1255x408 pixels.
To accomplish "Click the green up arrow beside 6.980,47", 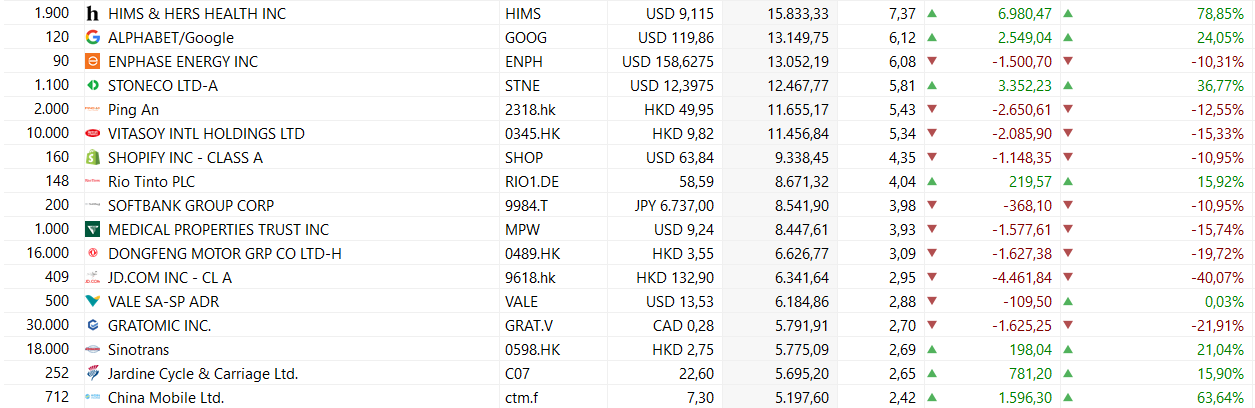I will coord(933,14).
